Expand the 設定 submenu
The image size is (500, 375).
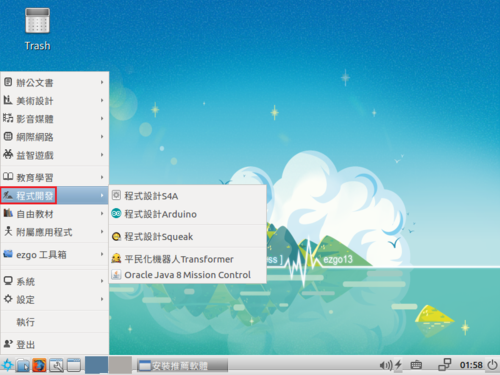tap(55, 299)
